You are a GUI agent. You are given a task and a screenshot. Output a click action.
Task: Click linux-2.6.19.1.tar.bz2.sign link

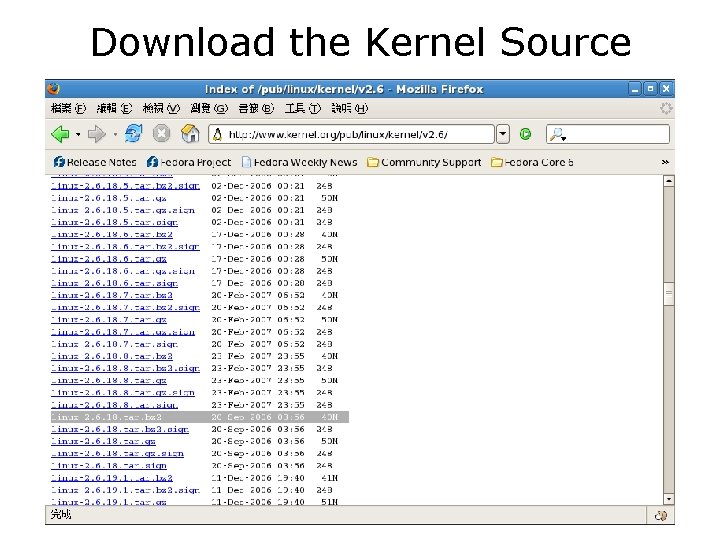pyautogui.click(x=125, y=490)
